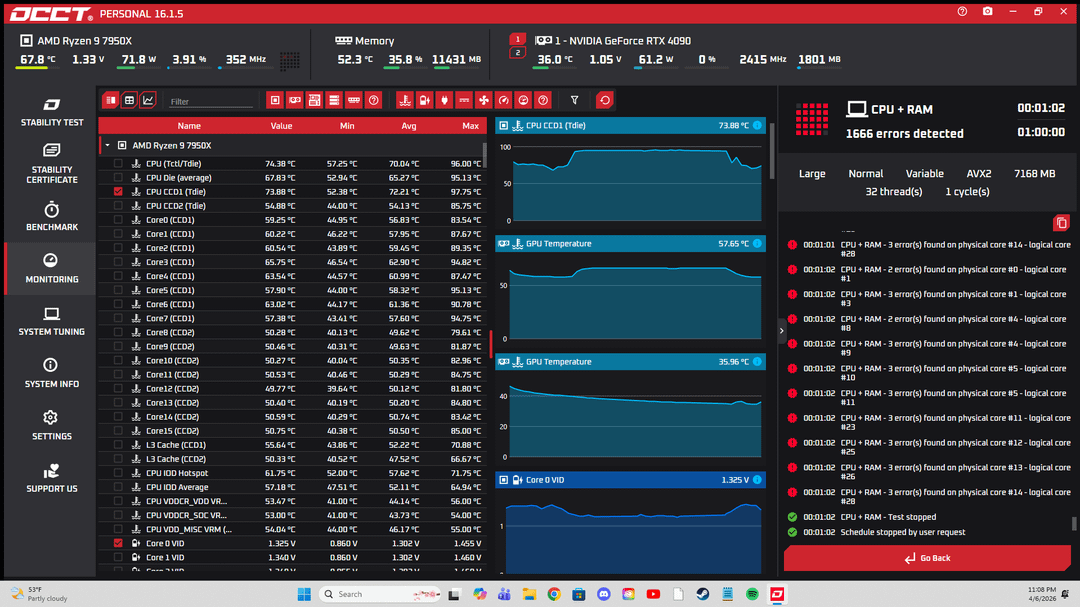Click the fan sensor filter icon
Viewport: 1080px width, 607px height.
(x=484, y=100)
